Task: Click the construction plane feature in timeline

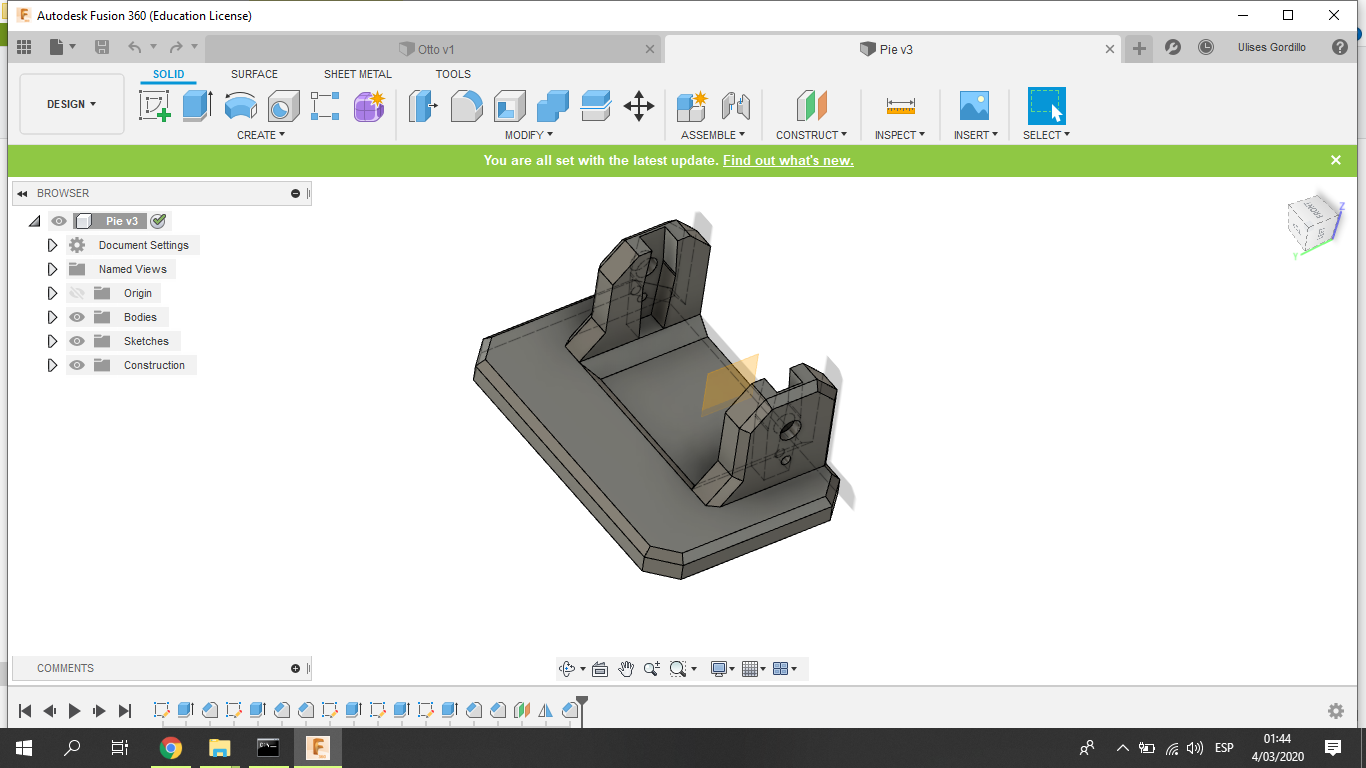Action: point(521,710)
